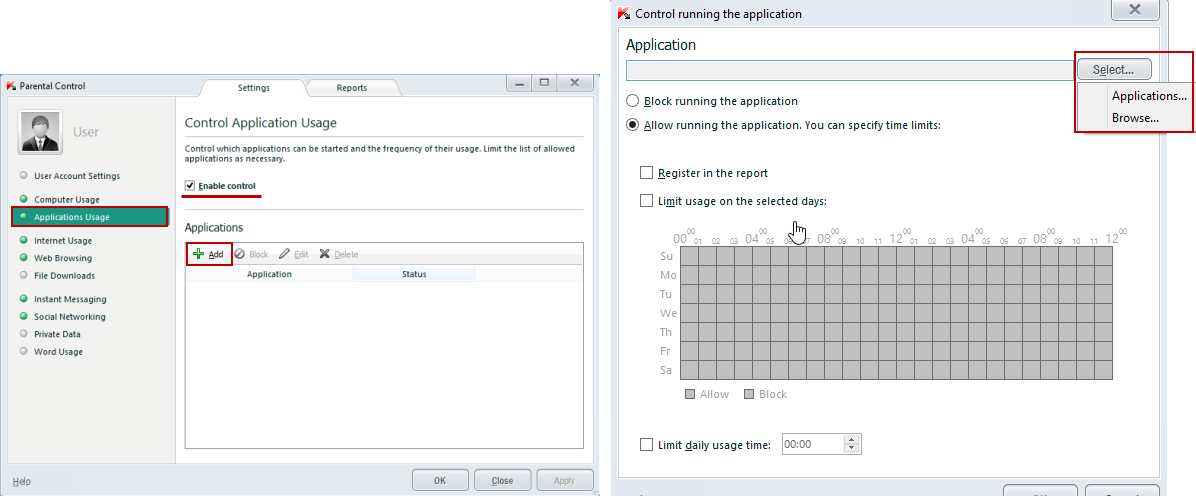Open File Downloads section
The width and height of the screenshot is (1196, 496).
click(64, 275)
